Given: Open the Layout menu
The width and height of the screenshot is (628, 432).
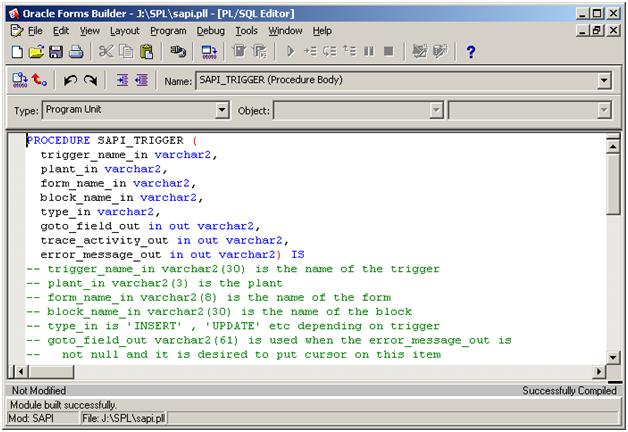Looking at the screenshot, I should [x=125, y=31].
